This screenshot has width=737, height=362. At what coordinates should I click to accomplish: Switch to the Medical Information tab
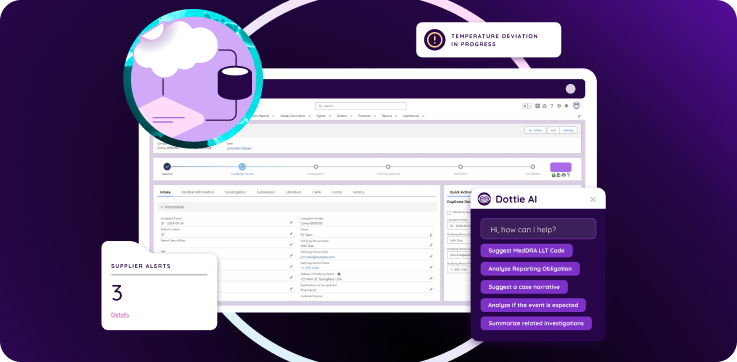point(198,192)
